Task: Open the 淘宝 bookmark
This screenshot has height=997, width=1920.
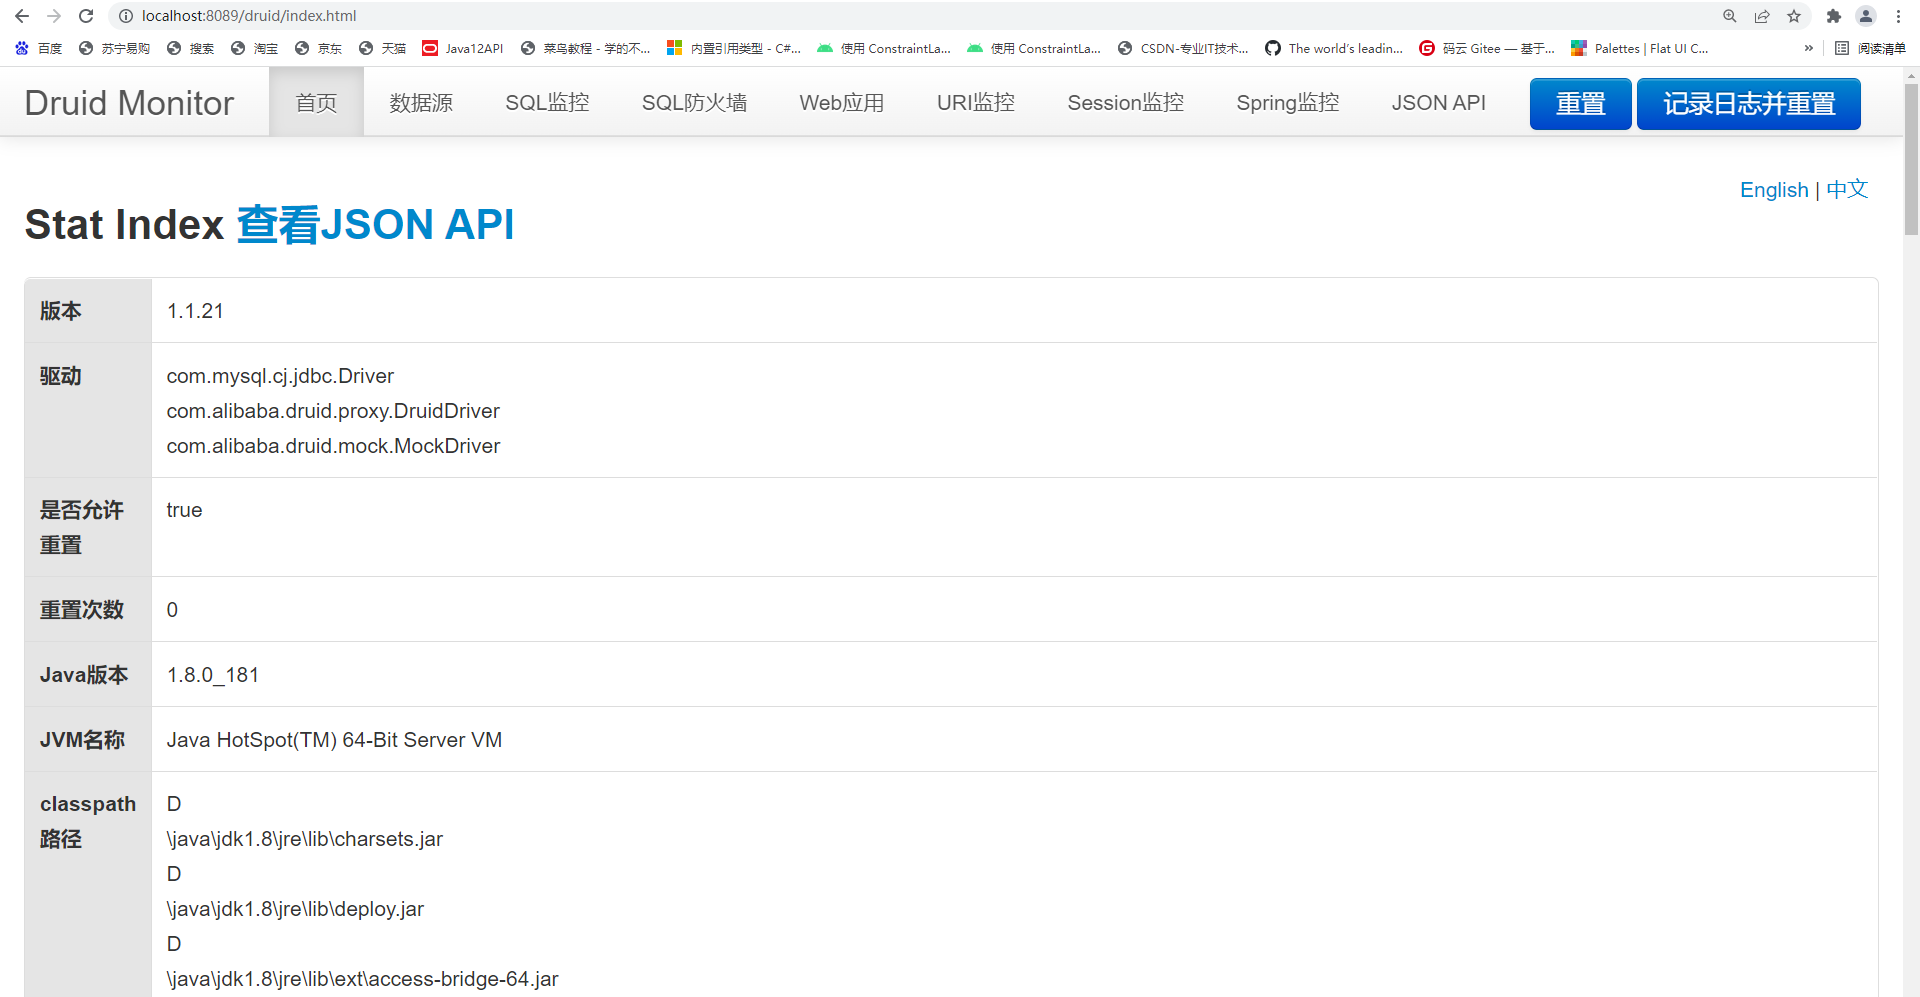Action: point(254,48)
